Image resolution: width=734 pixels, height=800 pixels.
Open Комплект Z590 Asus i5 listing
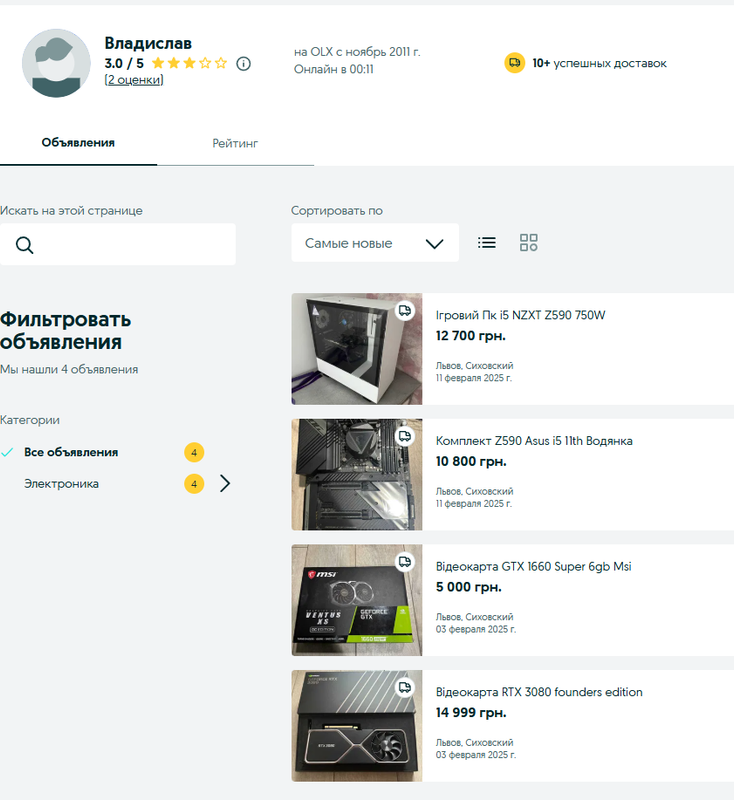point(534,441)
